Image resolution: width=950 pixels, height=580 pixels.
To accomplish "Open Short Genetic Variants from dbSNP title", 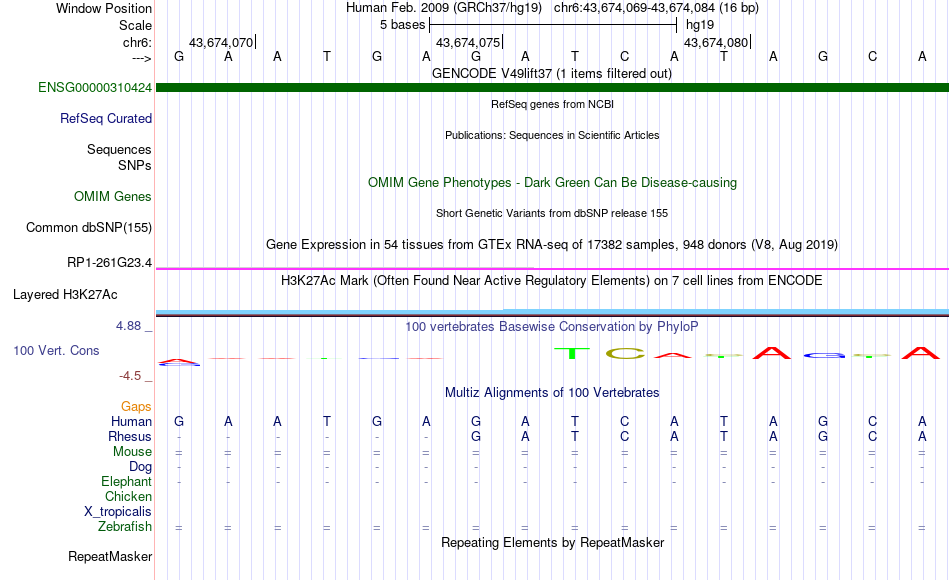I will tap(552, 213).
